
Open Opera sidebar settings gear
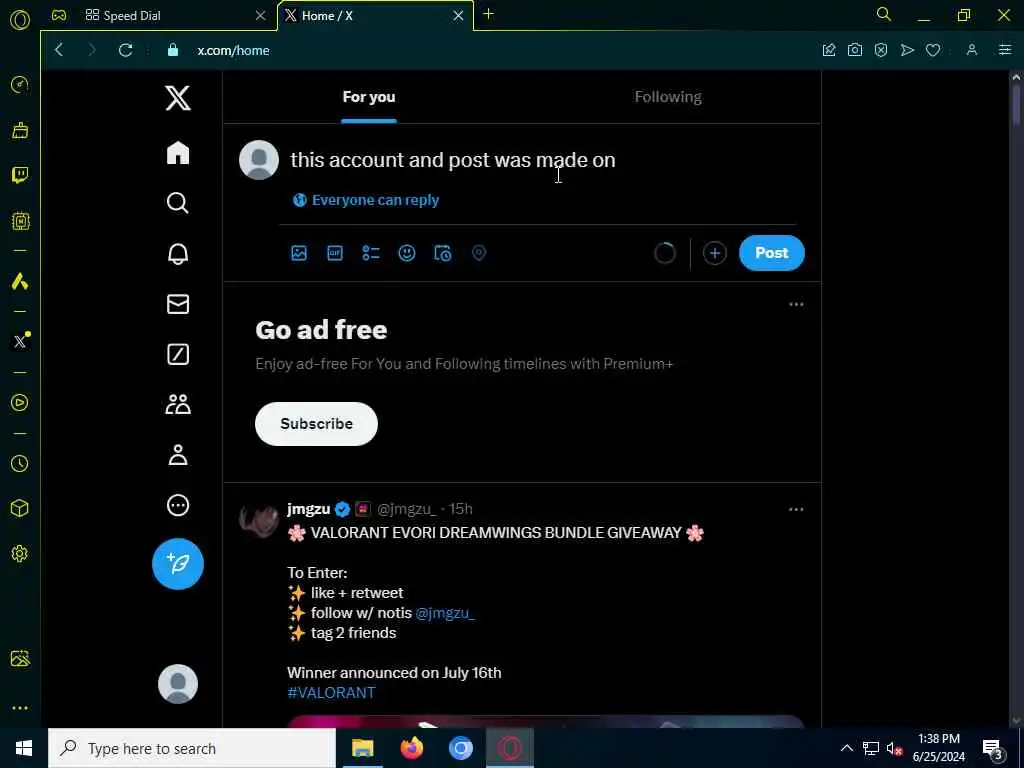click(x=20, y=554)
